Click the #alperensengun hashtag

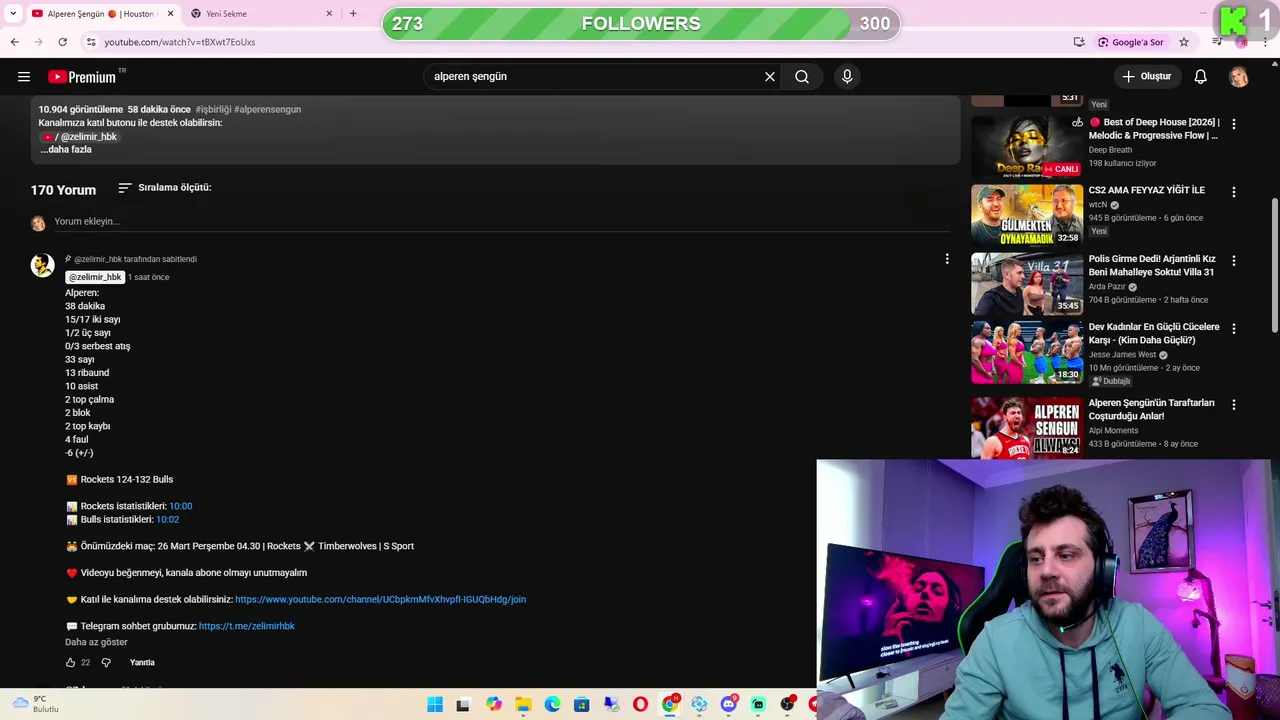click(x=267, y=110)
